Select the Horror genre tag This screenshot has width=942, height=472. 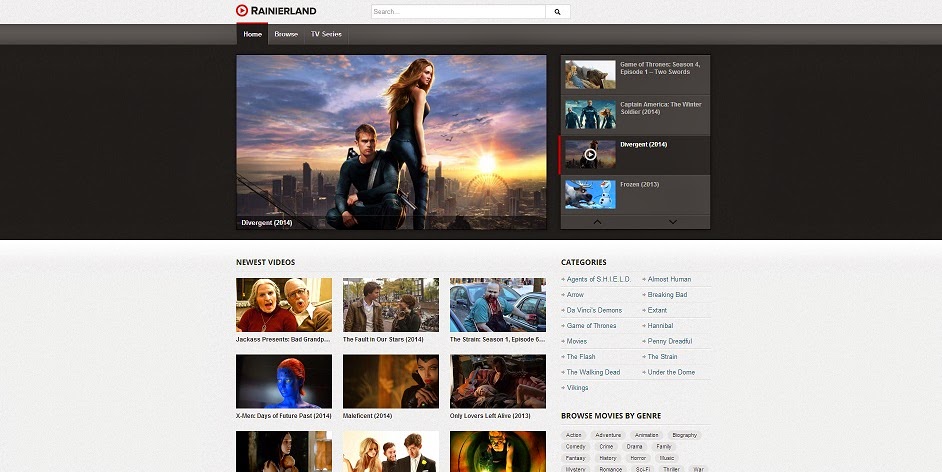pyautogui.click(x=638, y=458)
